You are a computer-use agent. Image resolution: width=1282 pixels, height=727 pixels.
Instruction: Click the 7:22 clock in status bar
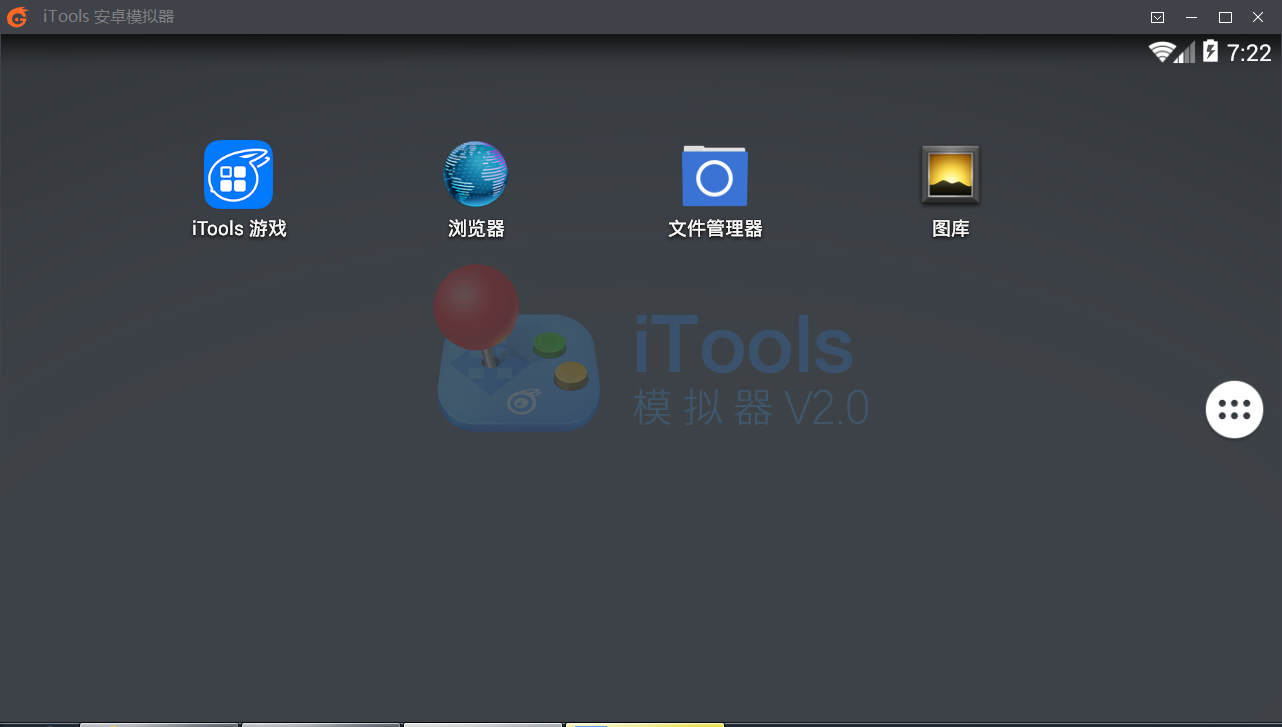[1249, 53]
